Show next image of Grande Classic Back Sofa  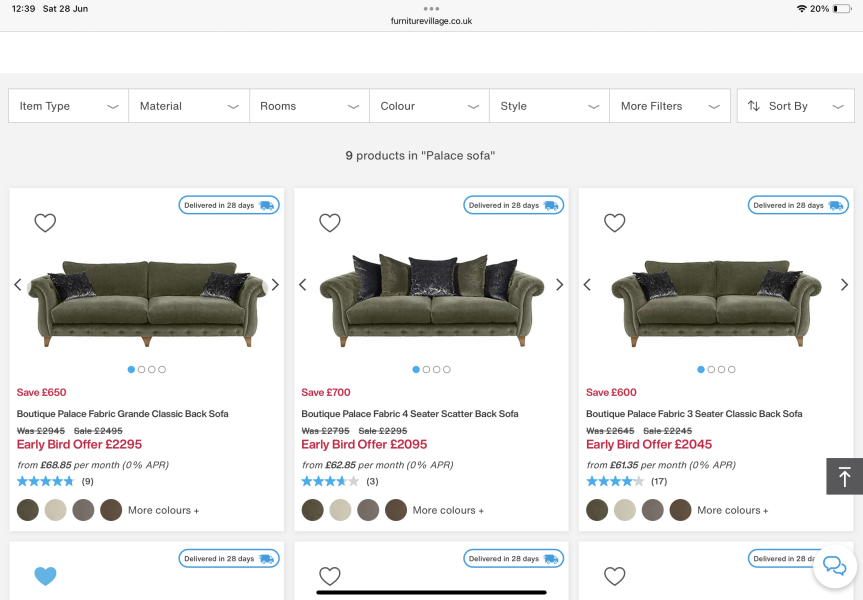[275, 285]
